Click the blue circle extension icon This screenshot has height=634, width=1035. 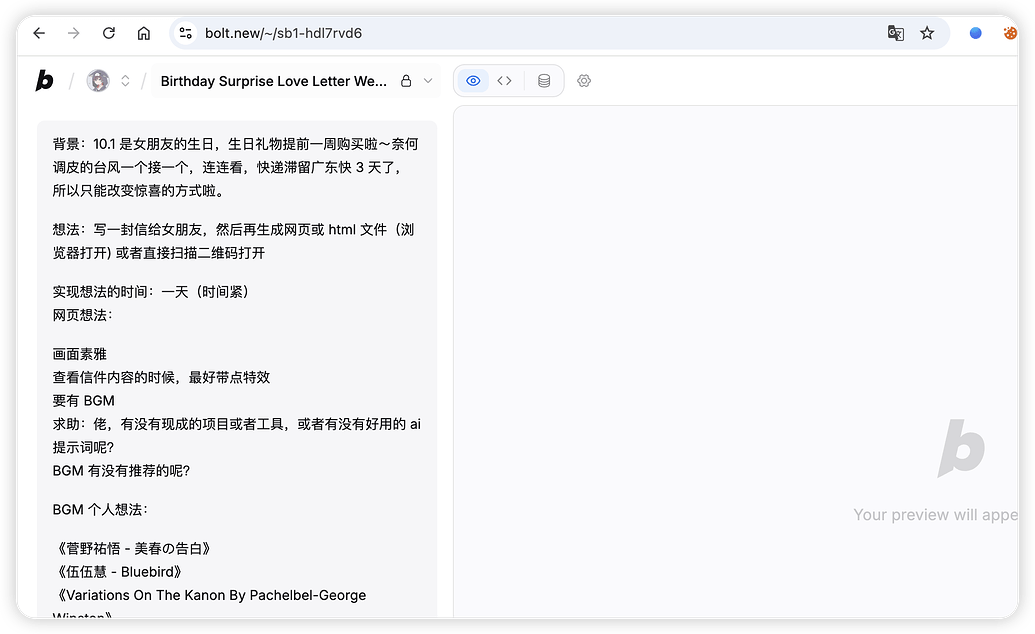tap(976, 33)
